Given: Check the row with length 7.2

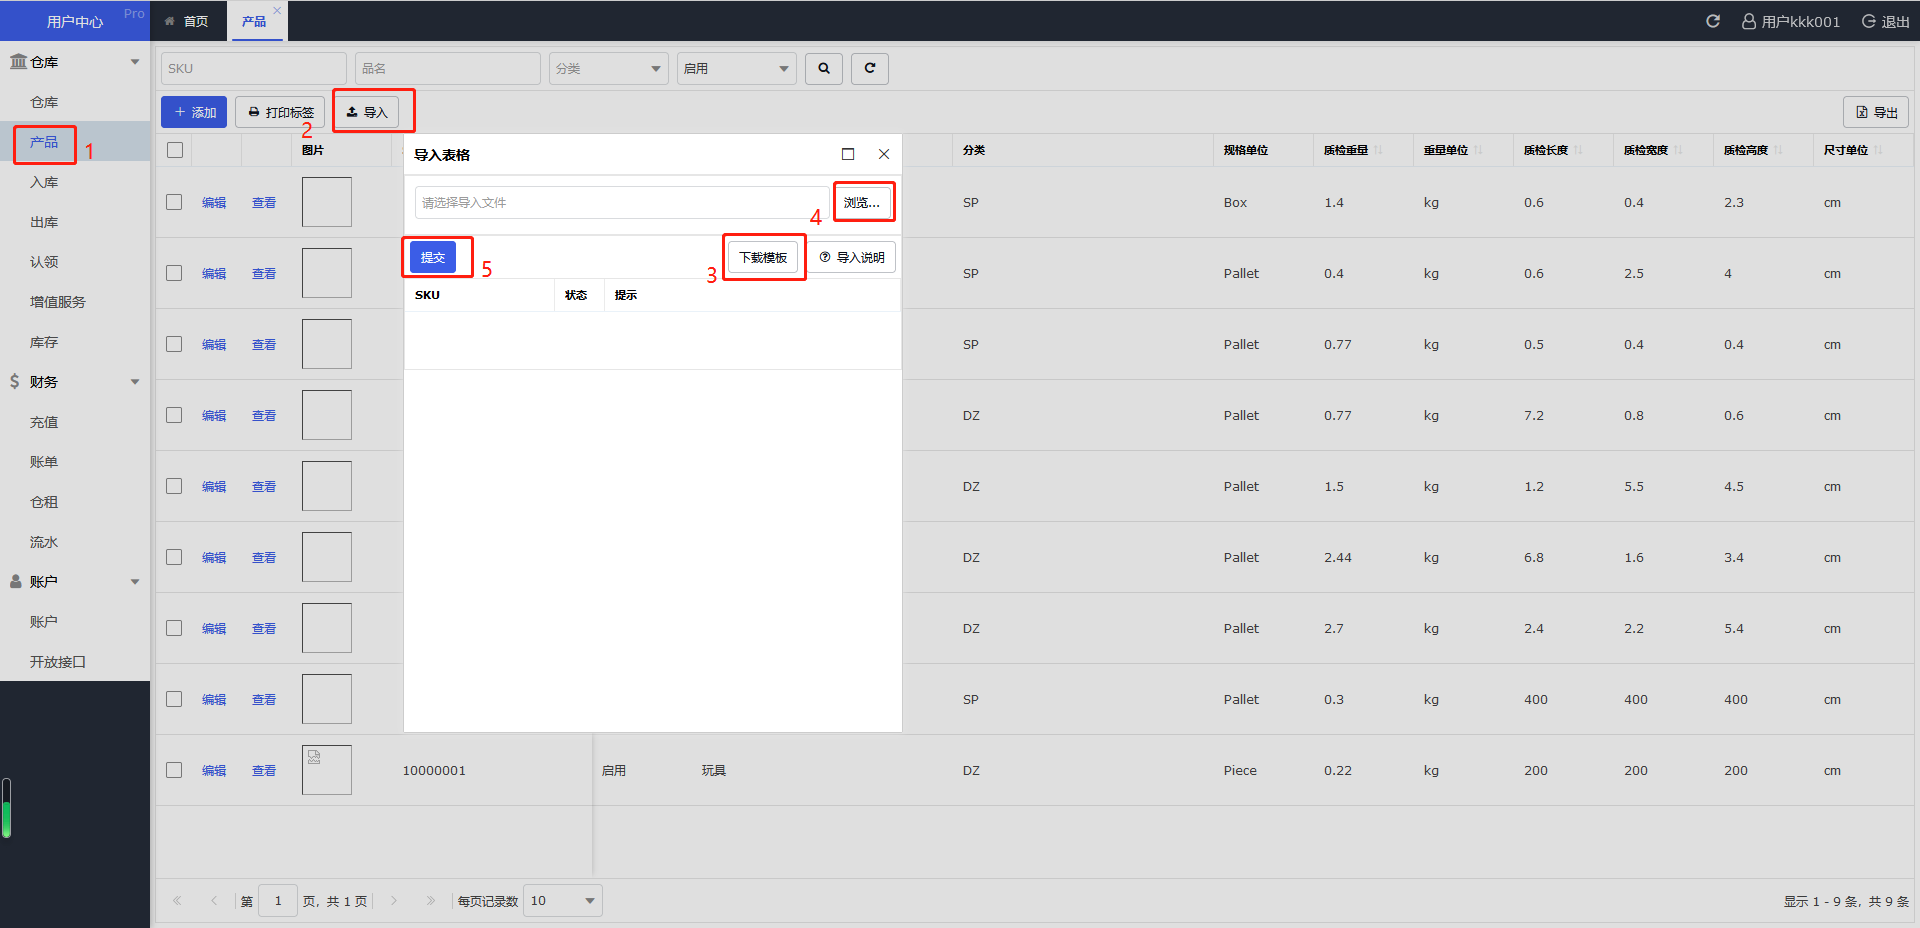Looking at the screenshot, I should [x=174, y=415].
